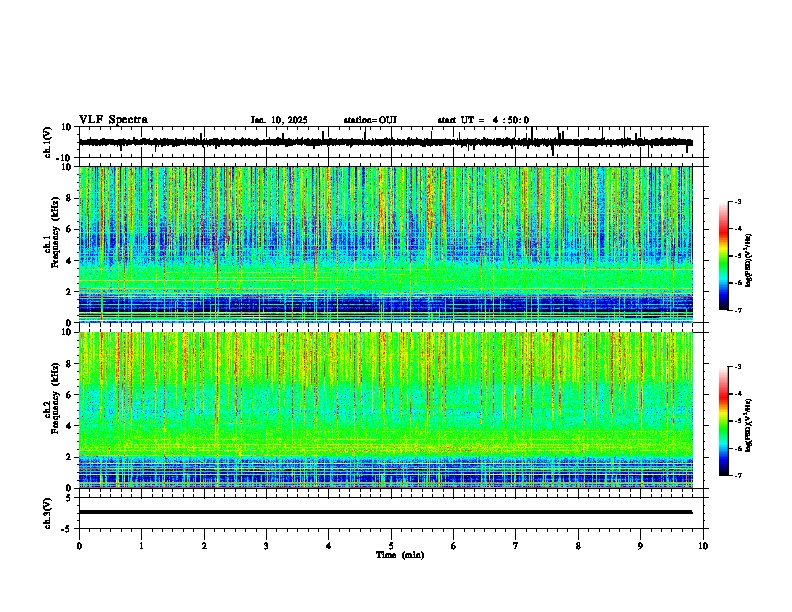
Task: Click the ch.1 color bar log(PSD) unit label
Action: 748,261
